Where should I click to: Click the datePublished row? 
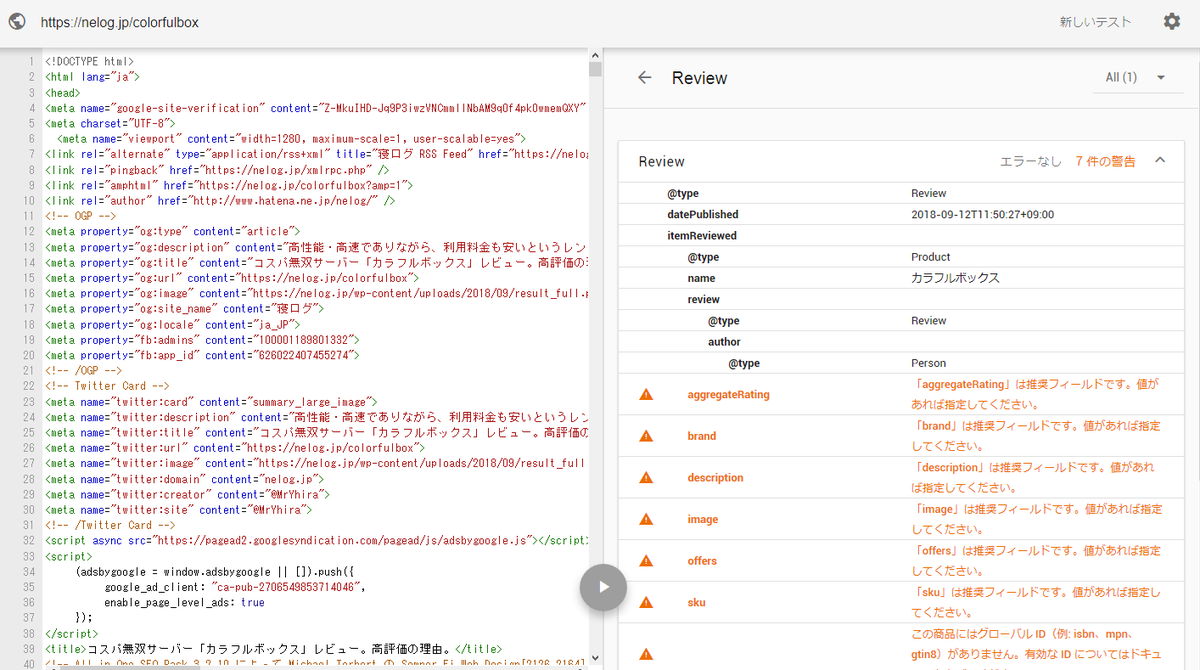click(901, 214)
